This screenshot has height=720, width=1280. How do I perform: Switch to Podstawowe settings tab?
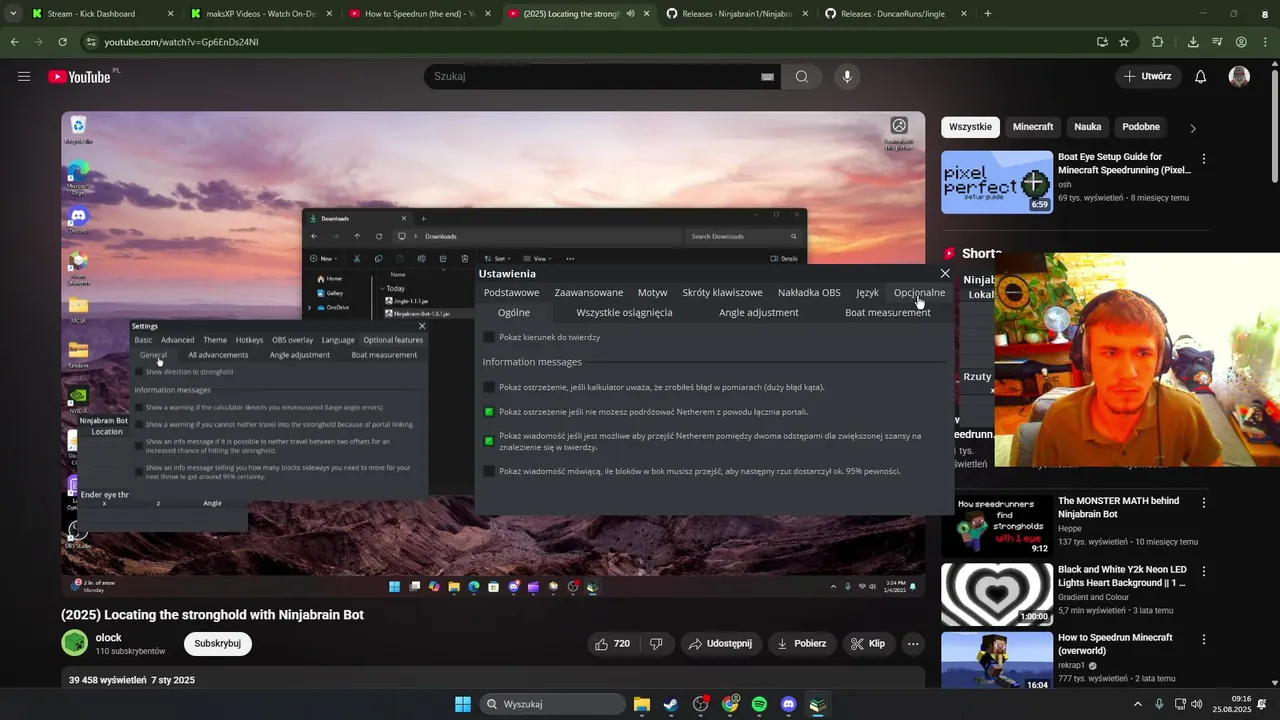(x=511, y=293)
